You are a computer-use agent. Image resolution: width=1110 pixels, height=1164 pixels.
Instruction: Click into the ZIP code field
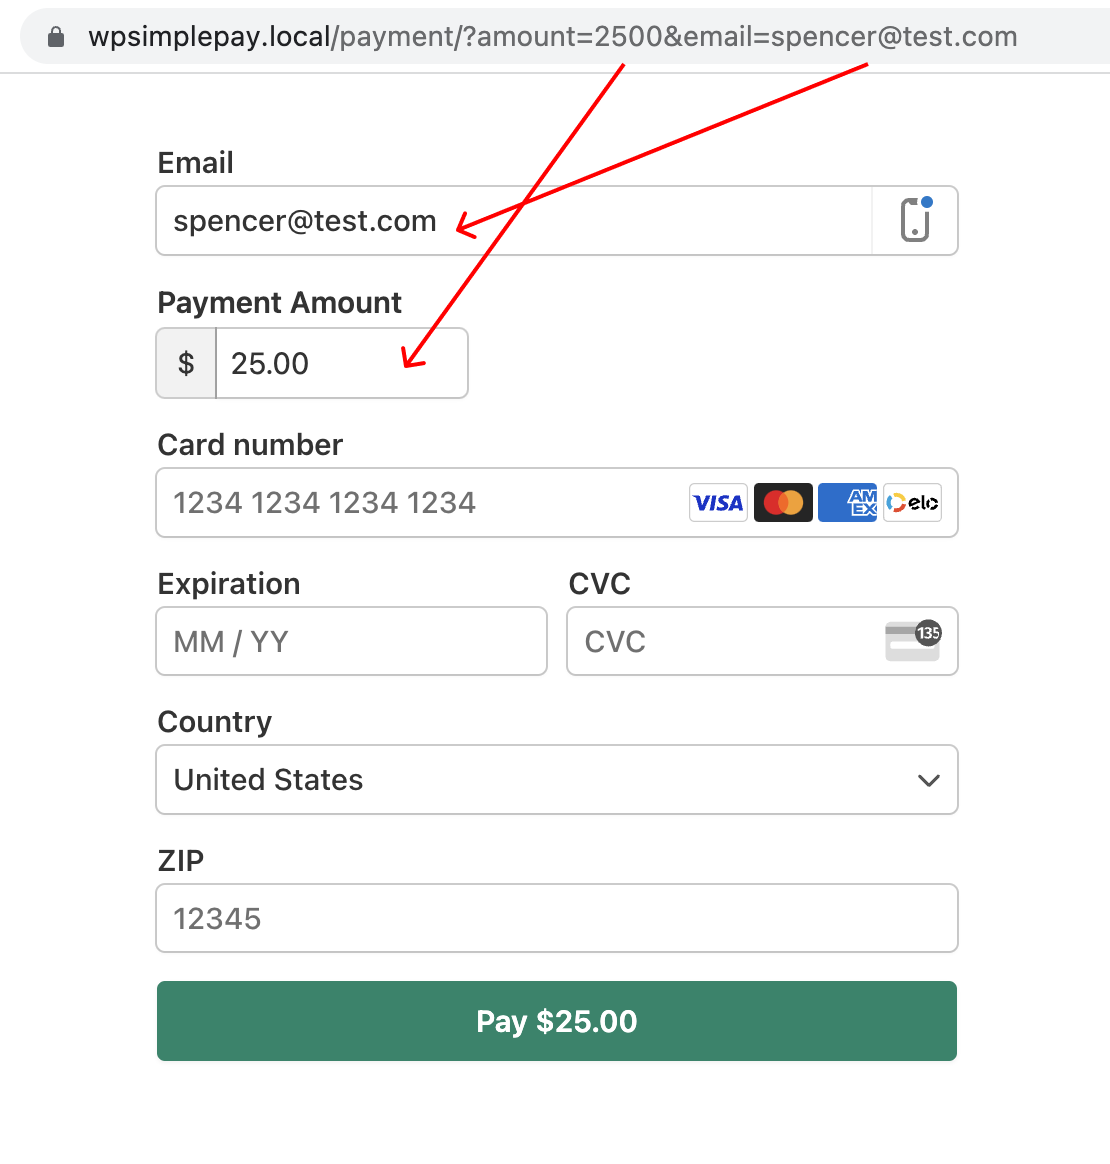pos(556,918)
